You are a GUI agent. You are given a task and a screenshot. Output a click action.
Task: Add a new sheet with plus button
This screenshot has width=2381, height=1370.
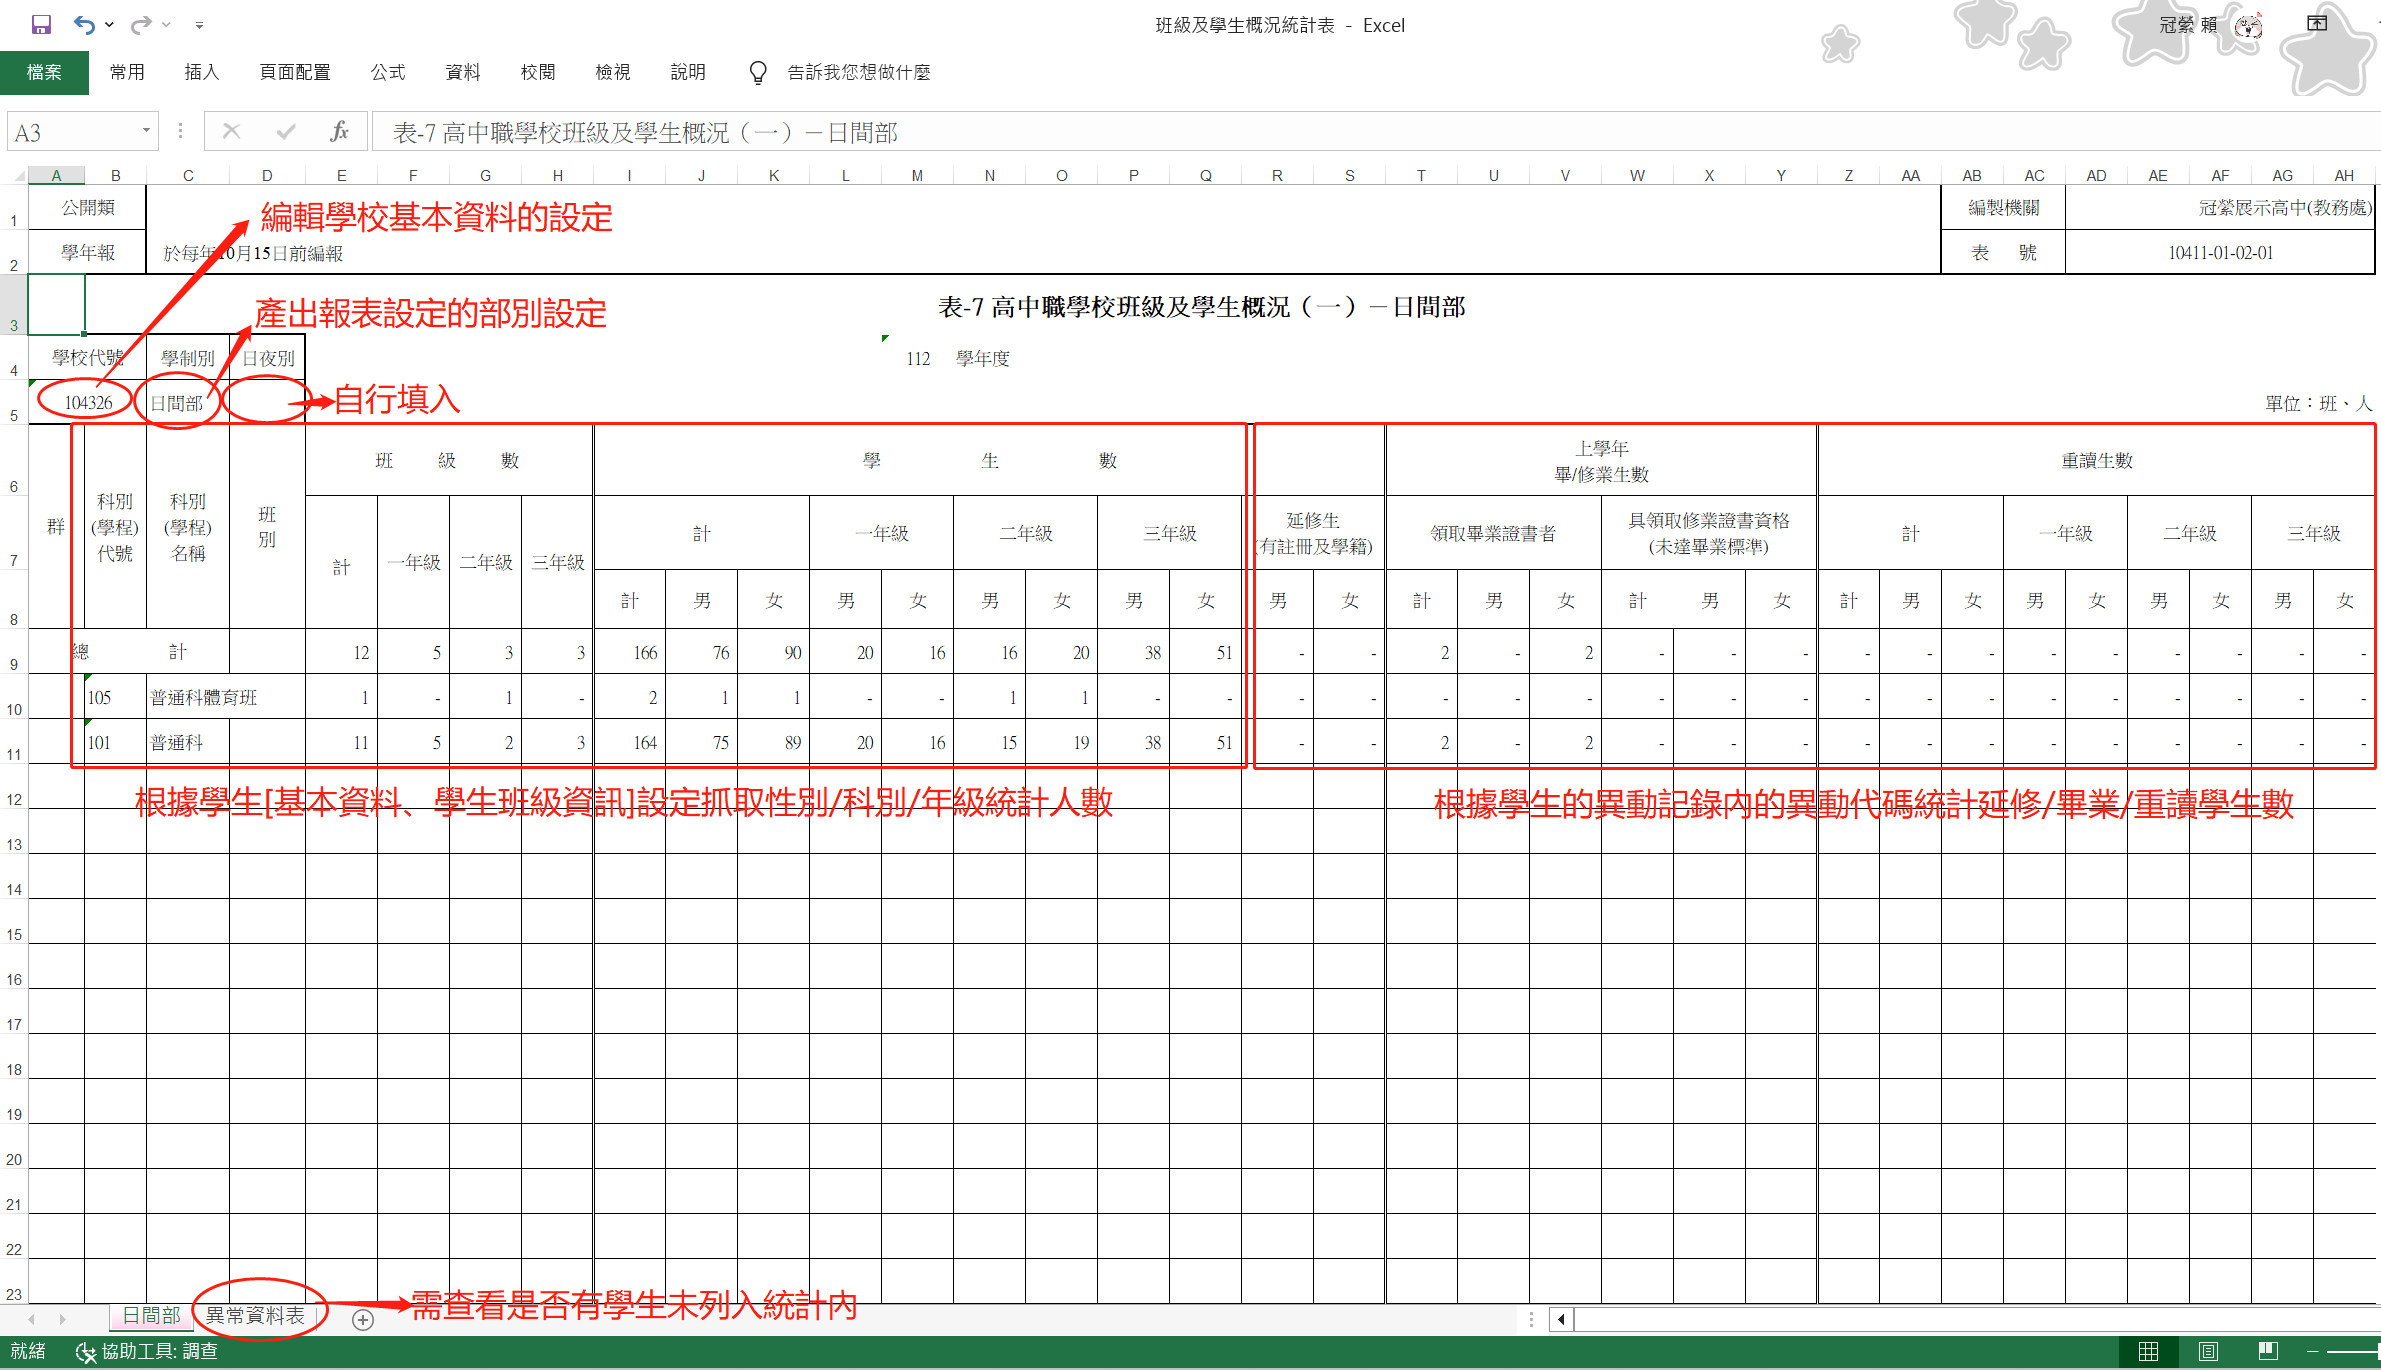pos(363,1320)
